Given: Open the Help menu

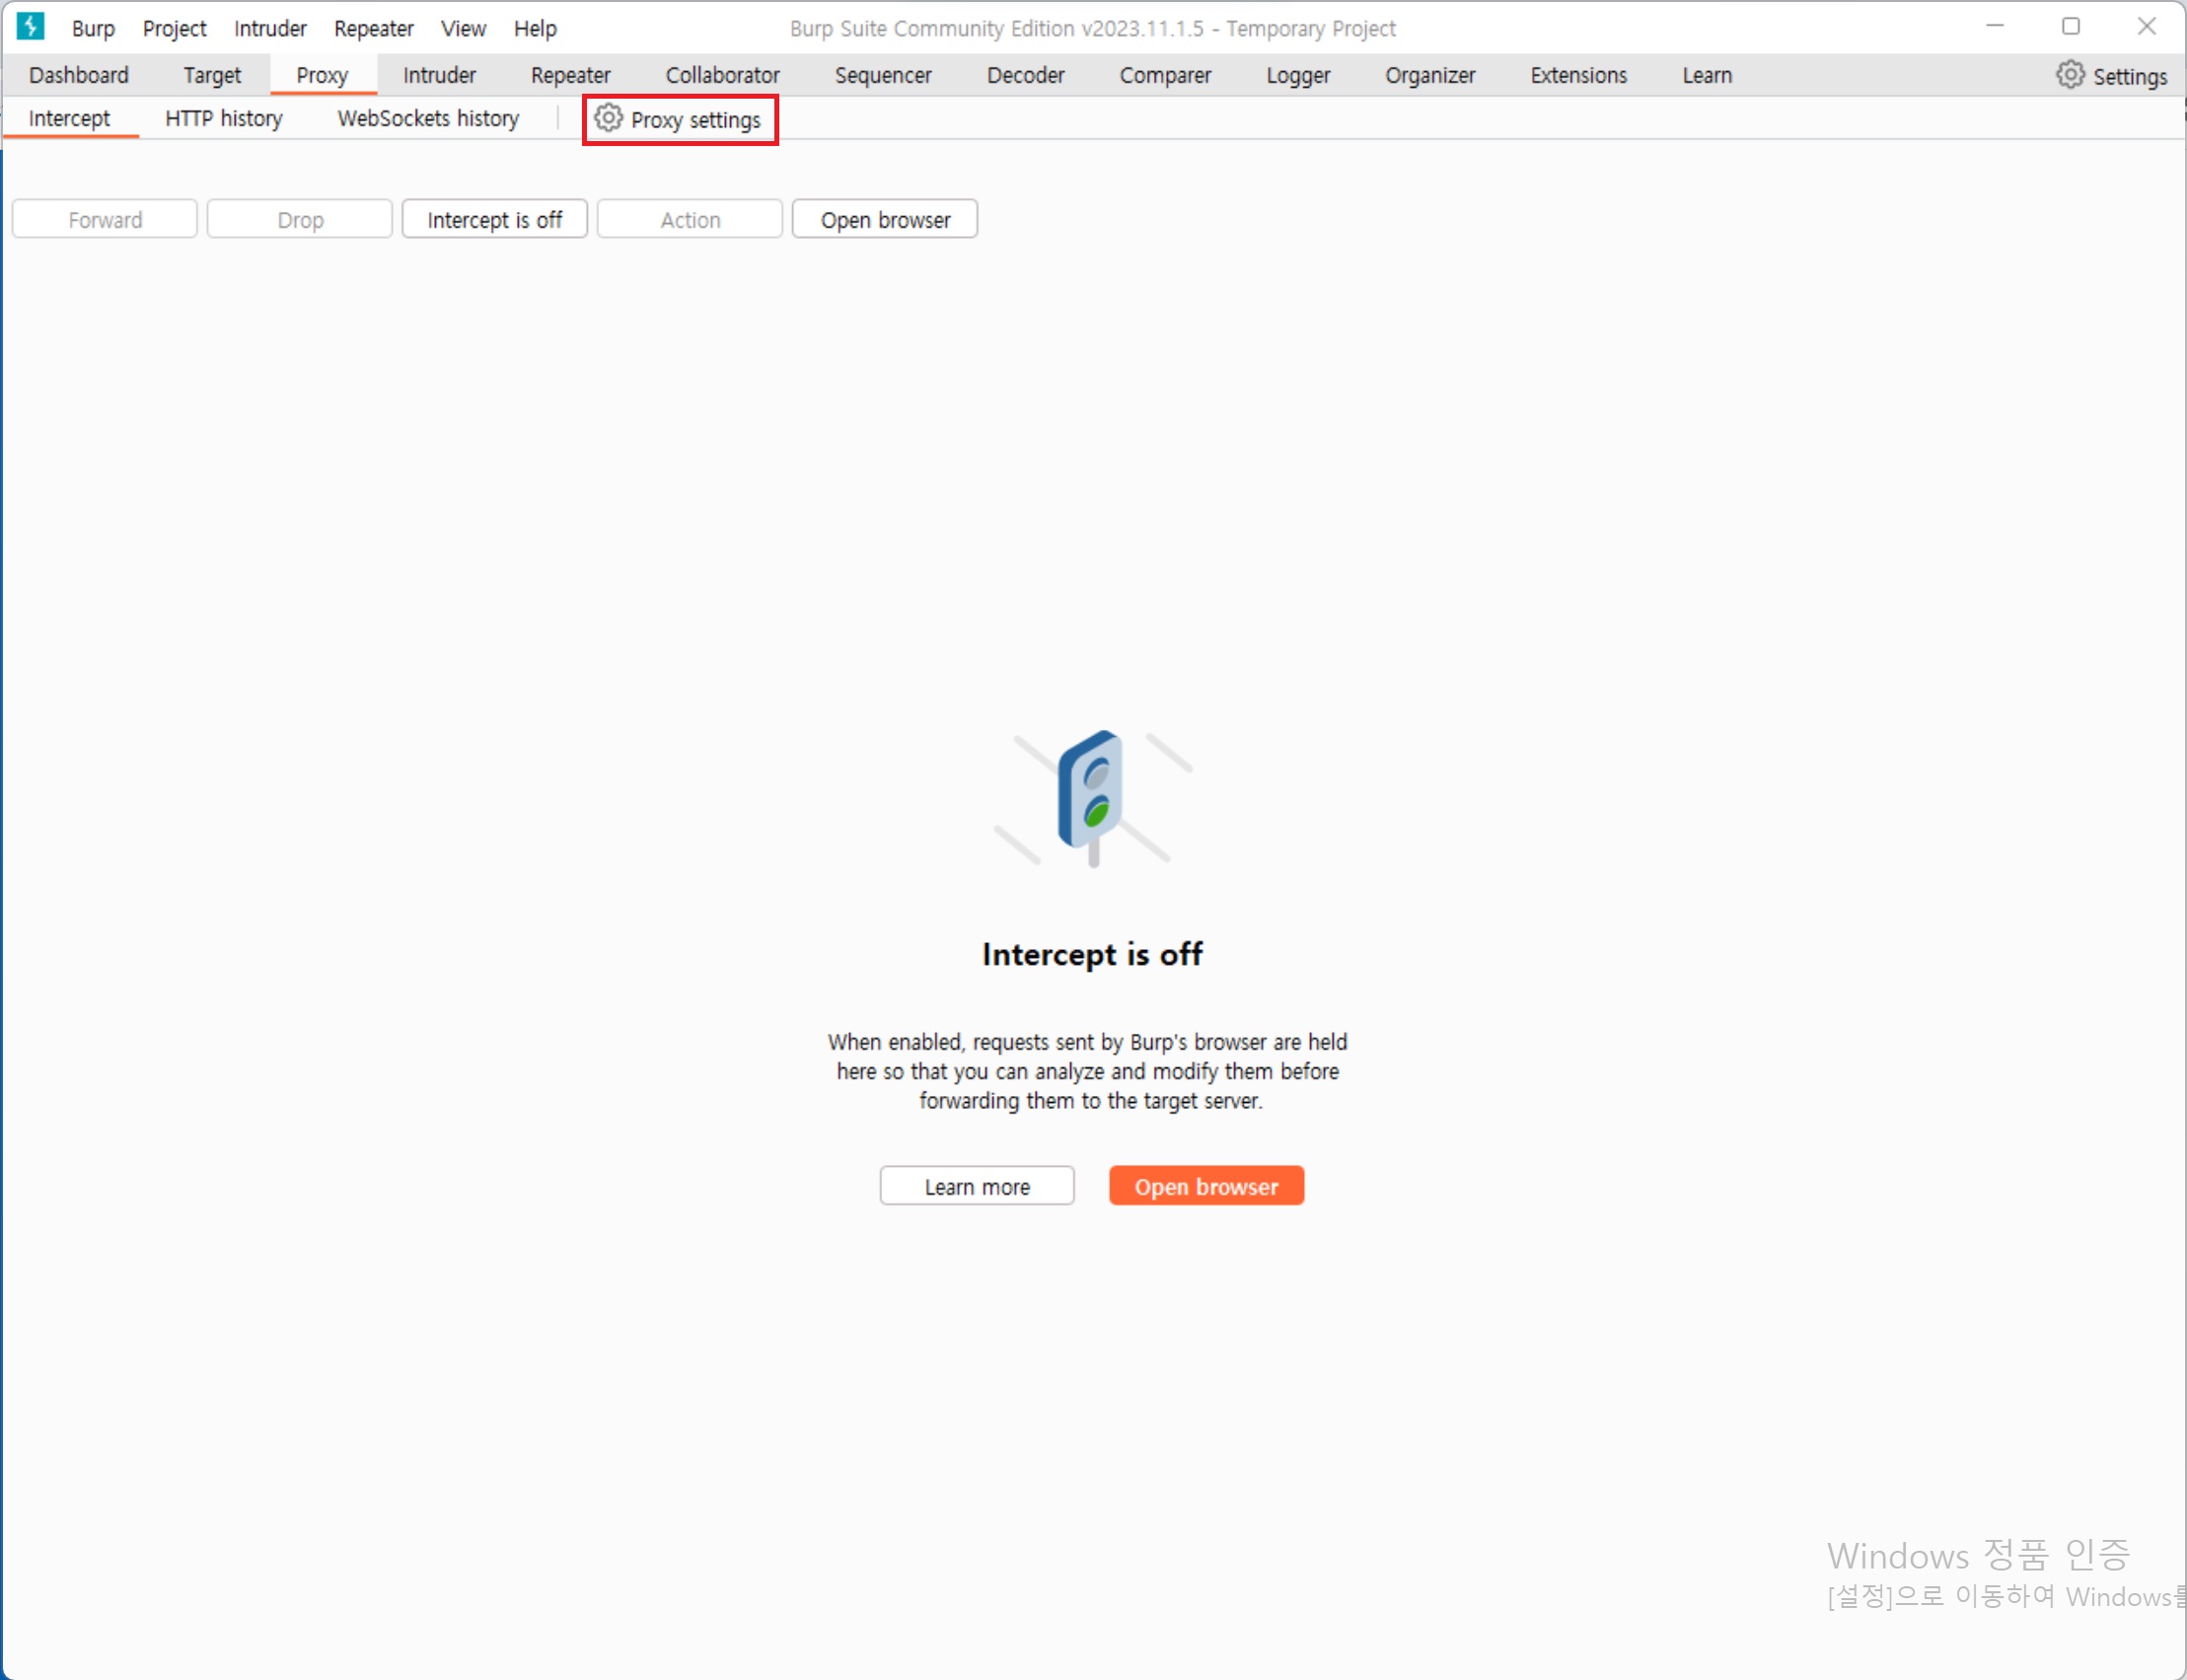Looking at the screenshot, I should coord(535,28).
